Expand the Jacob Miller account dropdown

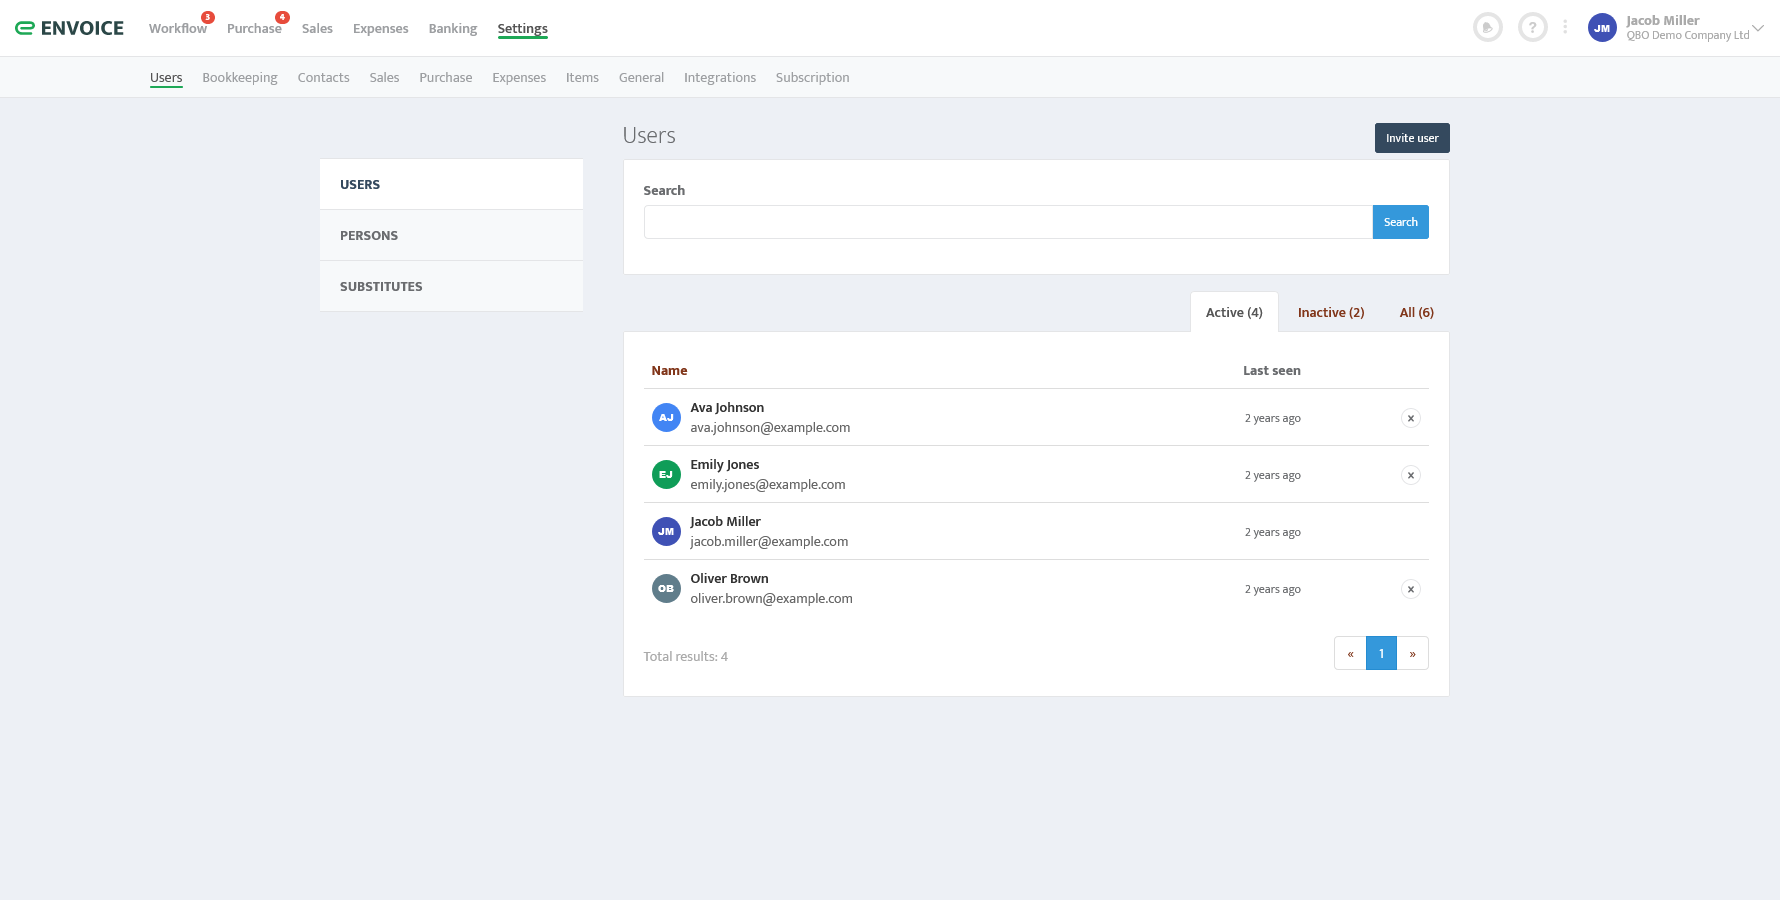coord(1757,28)
